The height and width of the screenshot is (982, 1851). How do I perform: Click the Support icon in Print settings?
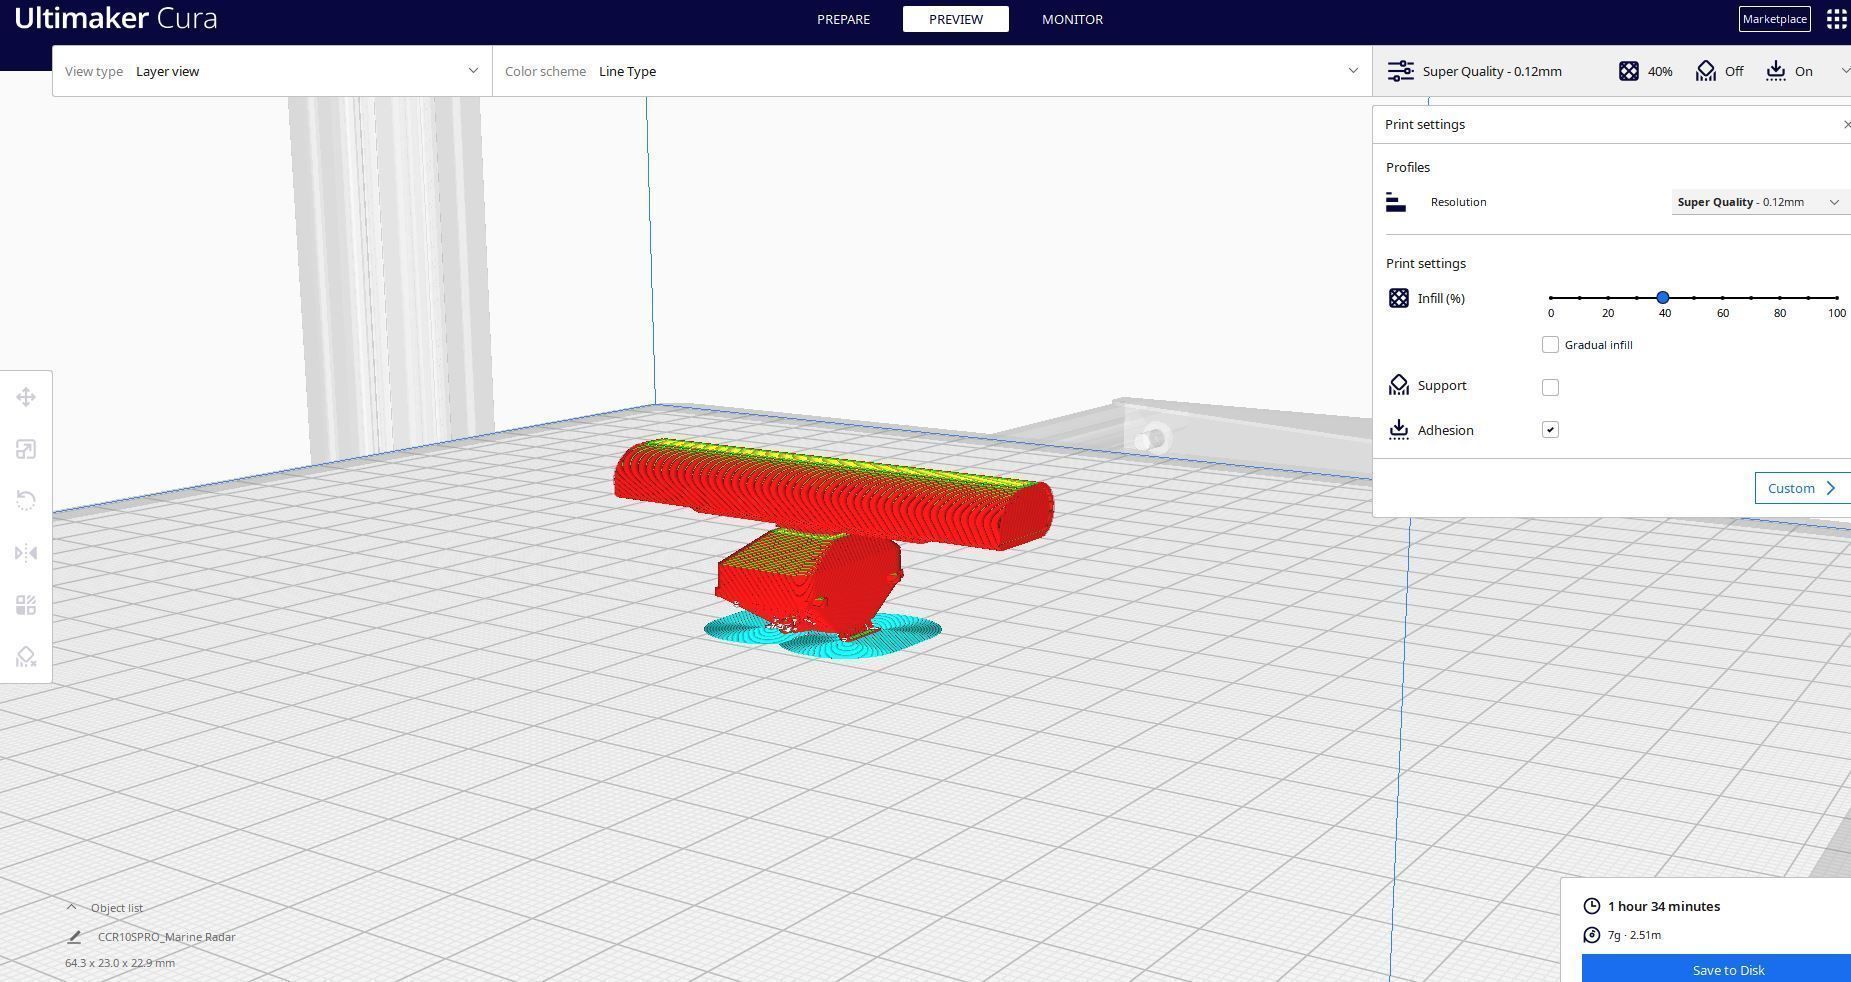pyautogui.click(x=1399, y=385)
